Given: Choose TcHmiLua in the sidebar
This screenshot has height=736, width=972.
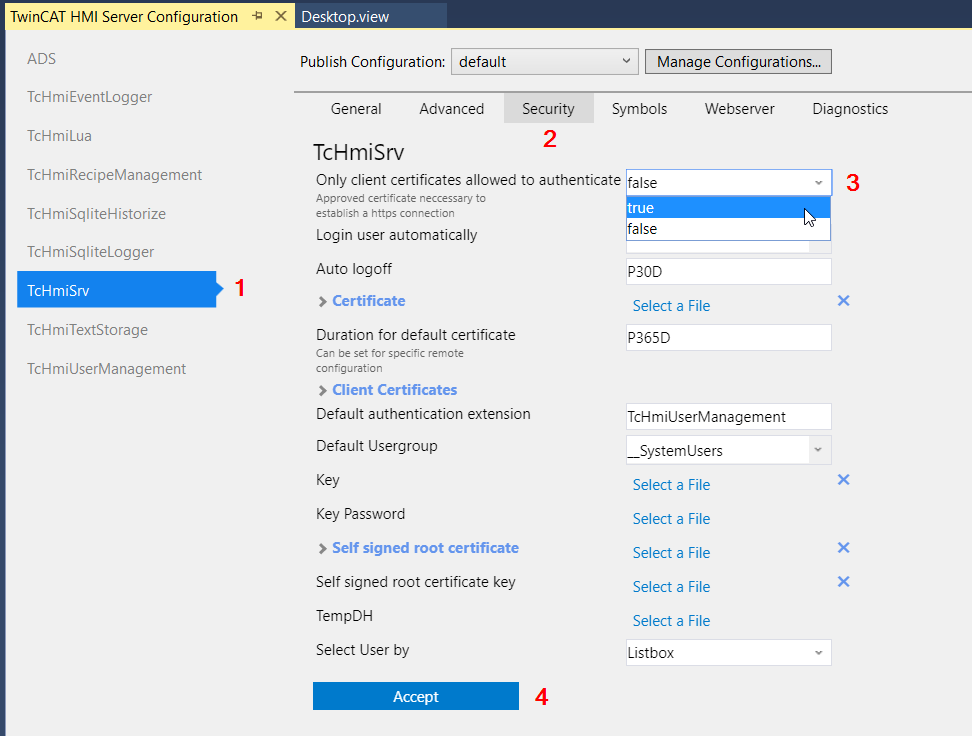Looking at the screenshot, I should (59, 136).
